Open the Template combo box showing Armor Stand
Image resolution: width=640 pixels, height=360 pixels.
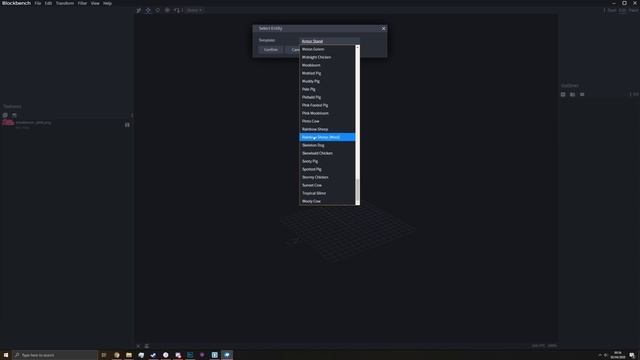pyautogui.click(x=329, y=41)
